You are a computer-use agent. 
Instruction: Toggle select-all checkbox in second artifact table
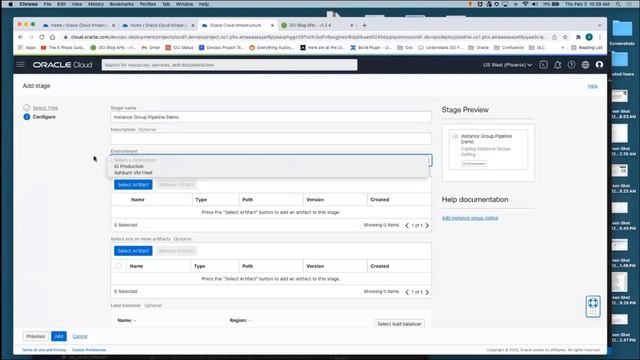[118, 266]
